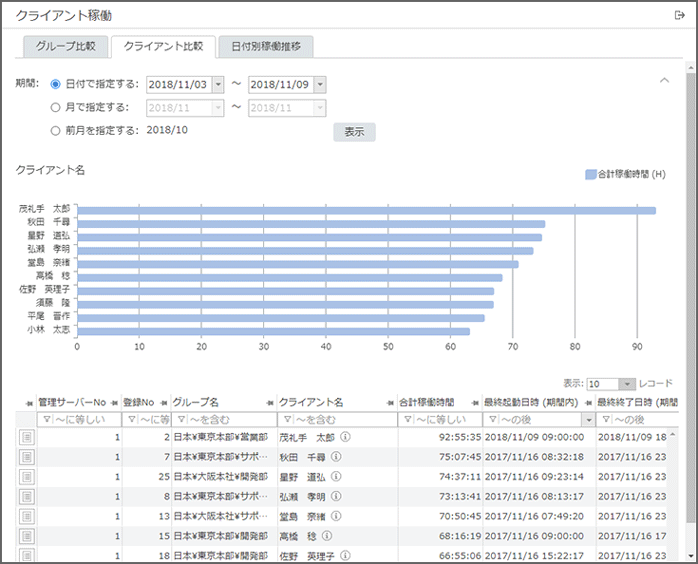This screenshot has width=698, height=564.
Task: Open filter operator for 合計稼働時間 column
Action: coord(408,419)
